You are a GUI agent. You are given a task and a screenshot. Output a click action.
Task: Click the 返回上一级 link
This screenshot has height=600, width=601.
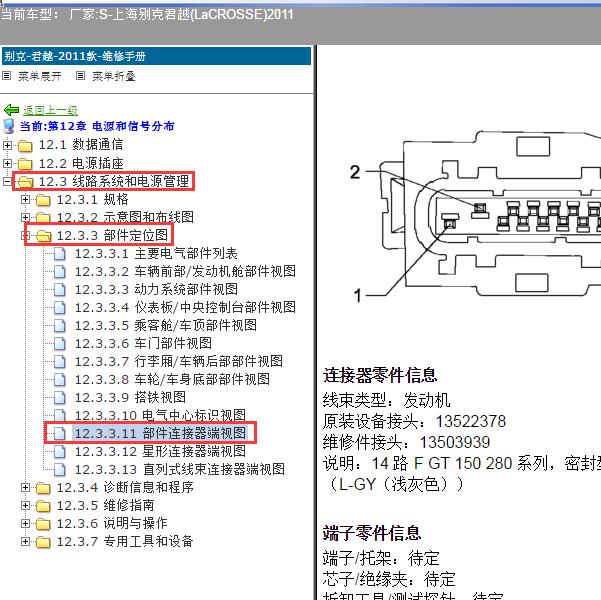[x=50, y=110]
